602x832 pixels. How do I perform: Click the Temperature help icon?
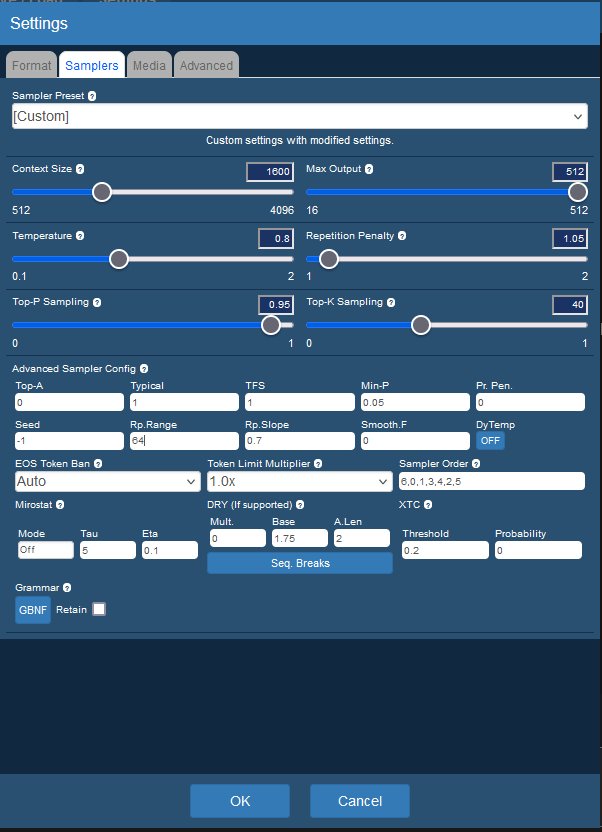tap(80, 237)
